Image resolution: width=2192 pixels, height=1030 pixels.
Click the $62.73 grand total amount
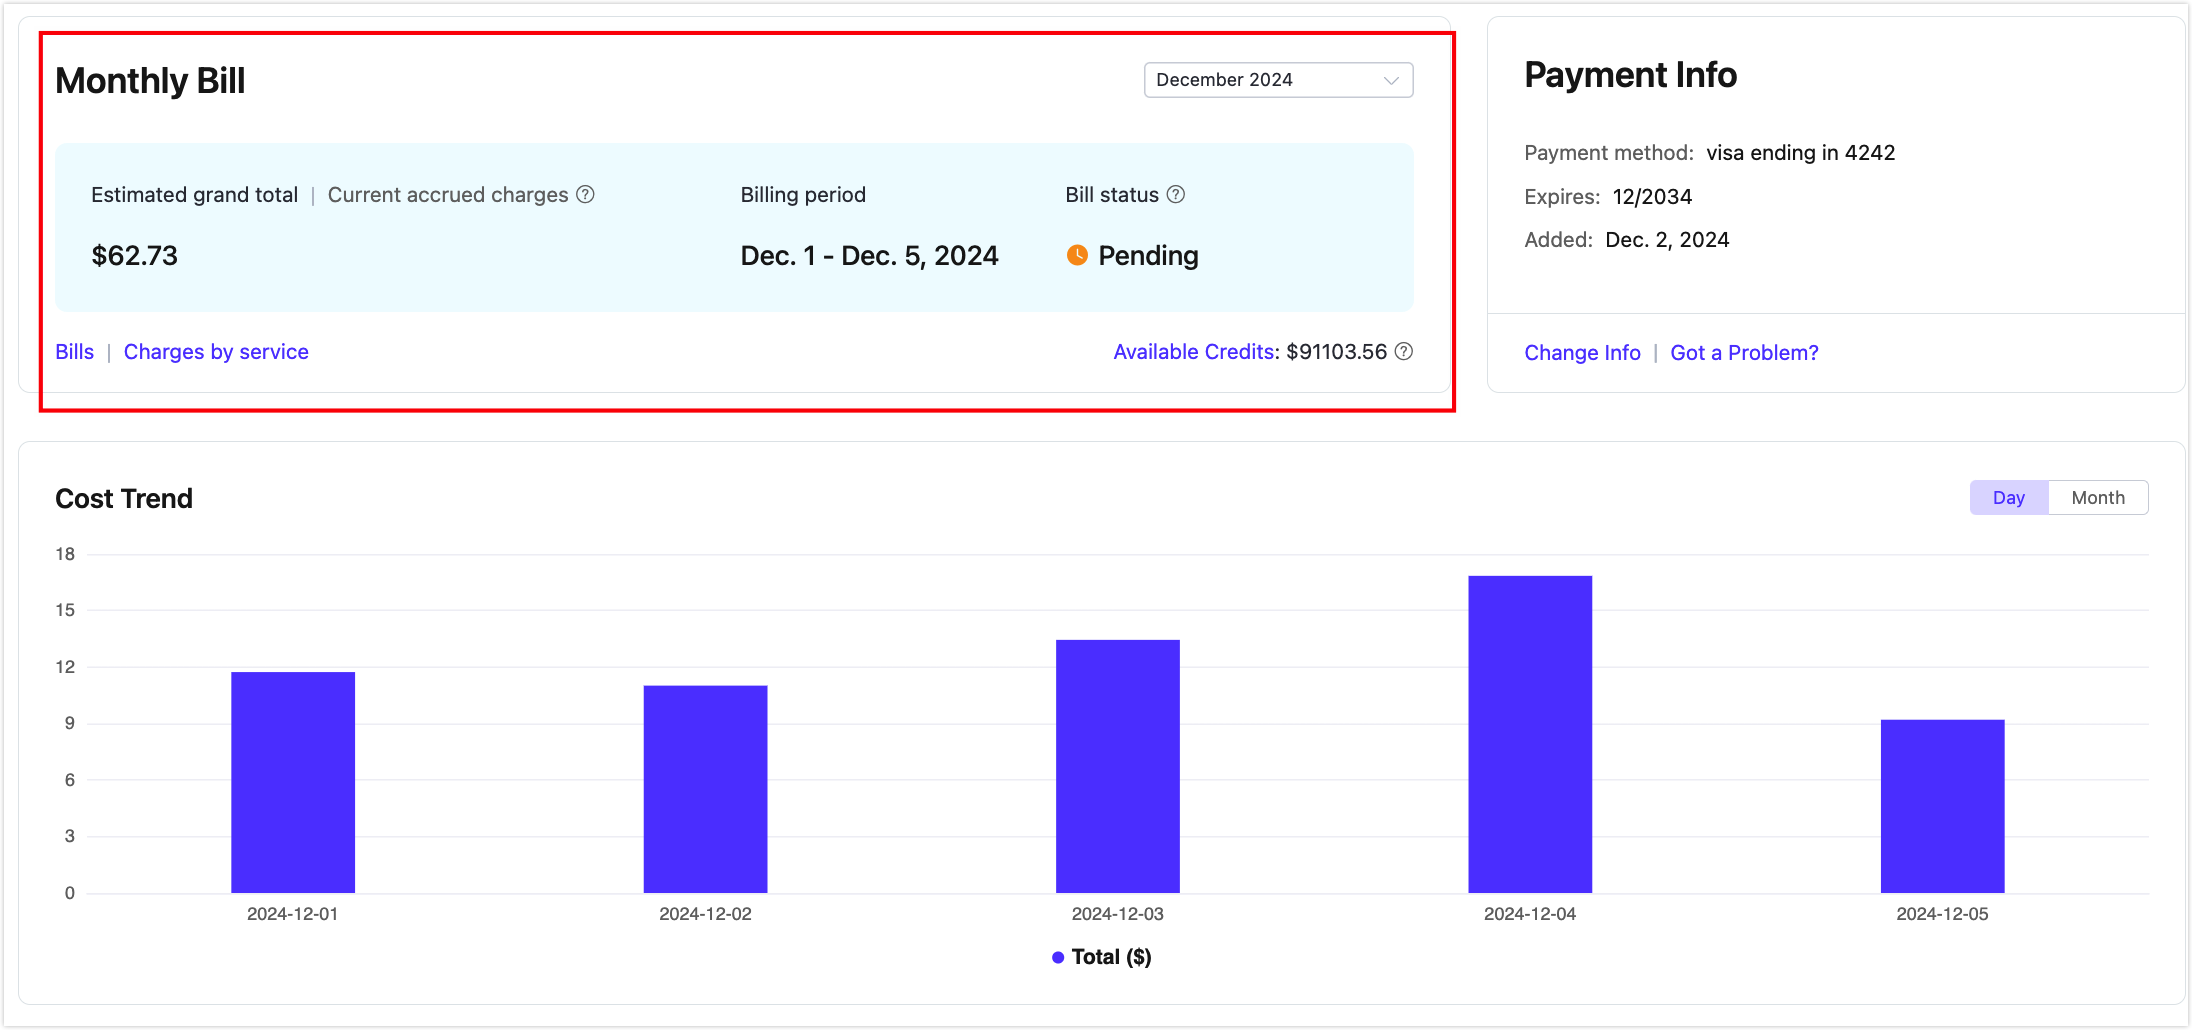tap(135, 256)
